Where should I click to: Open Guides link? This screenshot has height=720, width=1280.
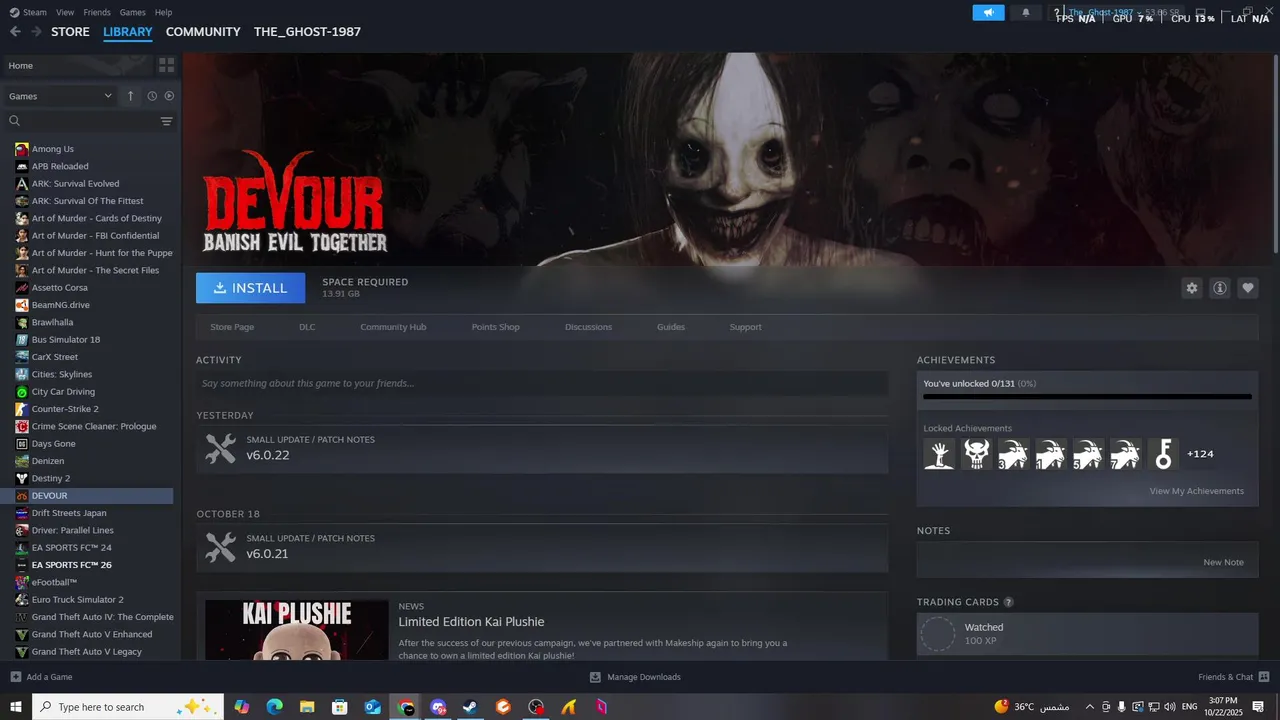tap(671, 327)
